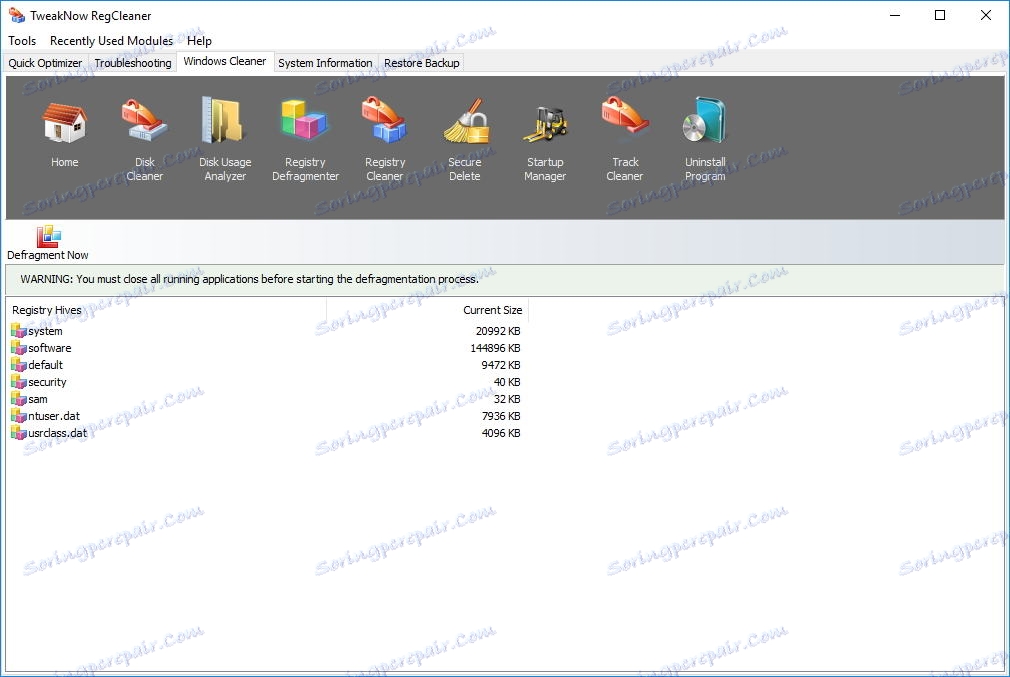1010x677 pixels.
Task: Click the default hive icon
Action: [19, 365]
